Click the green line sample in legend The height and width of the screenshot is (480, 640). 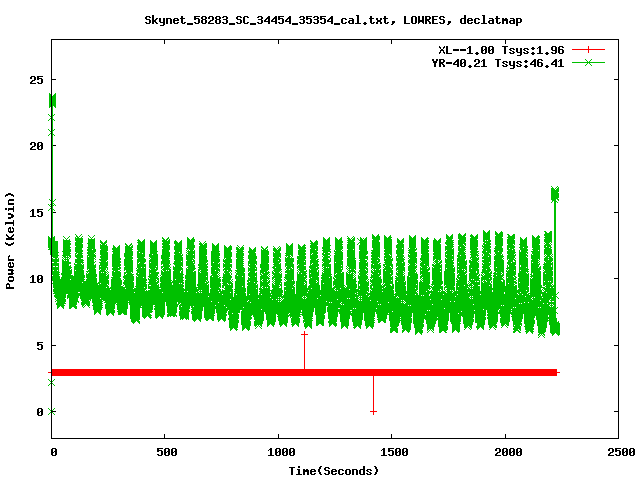(x=588, y=62)
